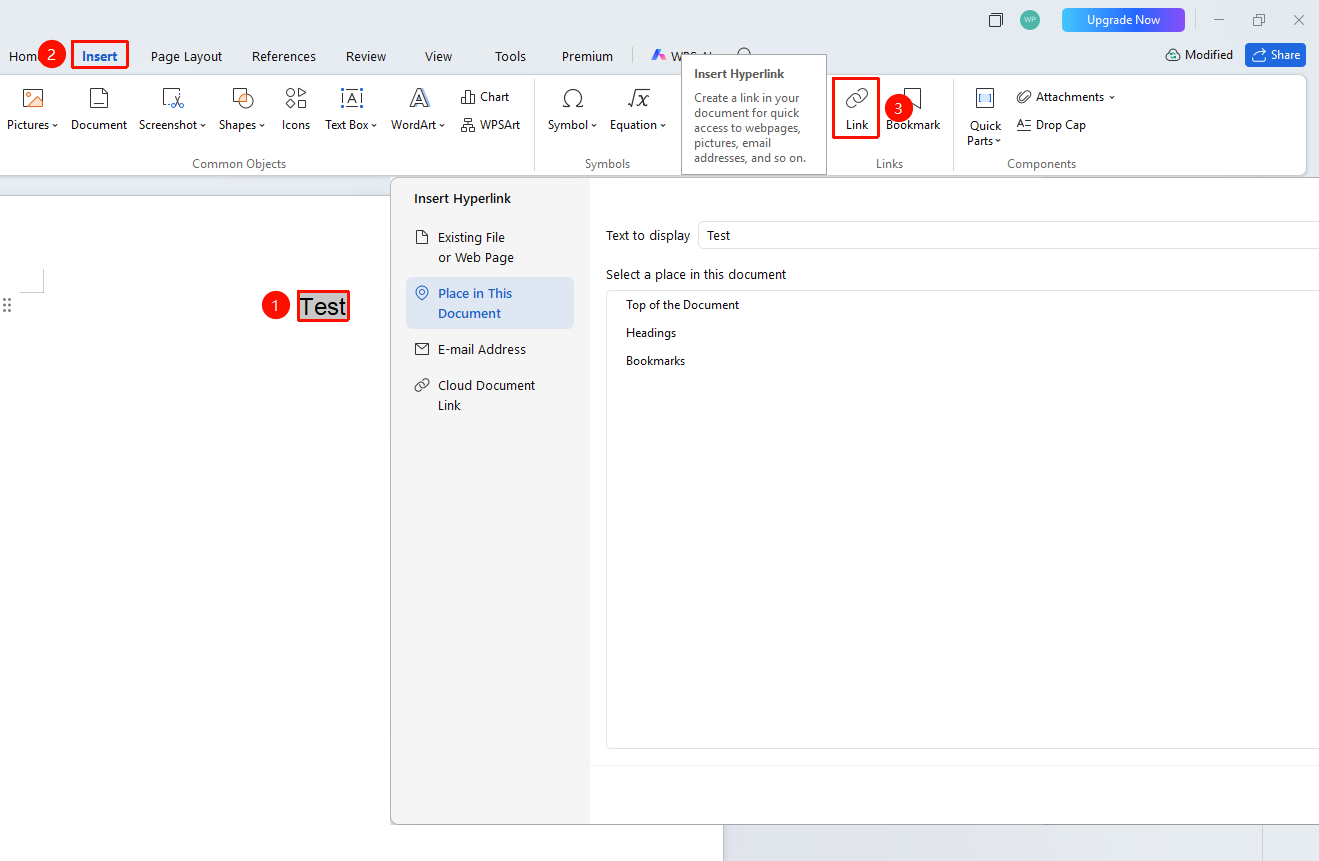Select Top of the Document entry
Screen dimensions: 1319x861
point(683,305)
